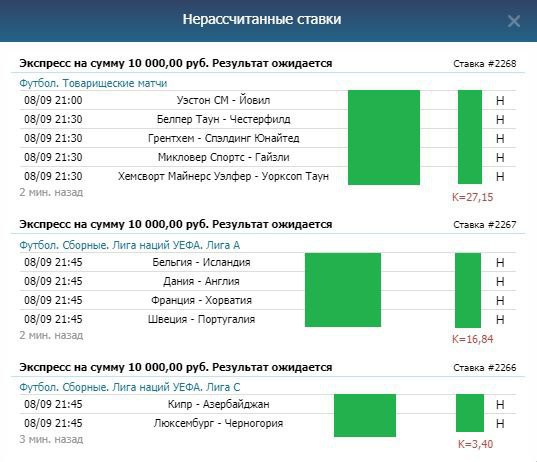Click the Нерассчитанные ставки title
Image resolution: width=537 pixels, height=462 pixels.
coord(262,19)
